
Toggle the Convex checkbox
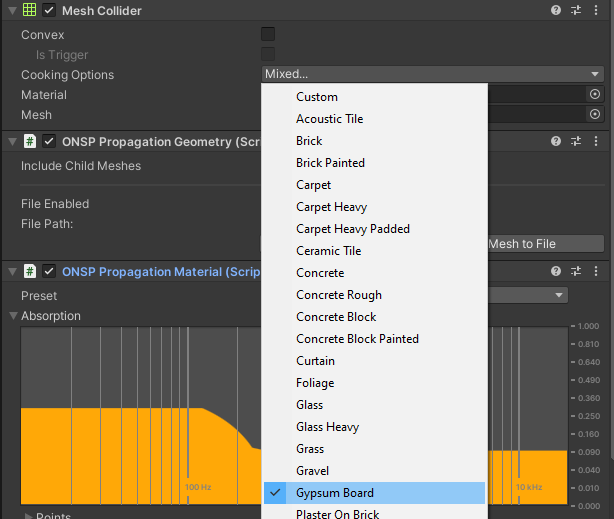click(268, 35)
